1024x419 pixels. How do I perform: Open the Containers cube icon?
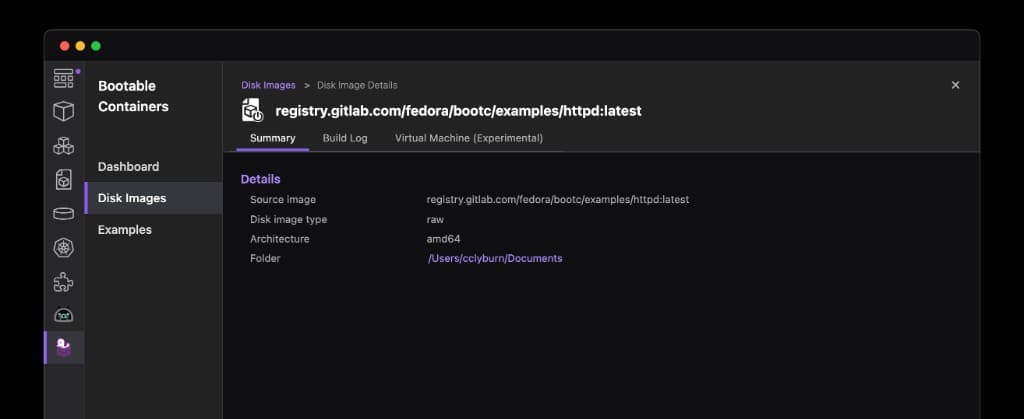click(x=63, y=112)
